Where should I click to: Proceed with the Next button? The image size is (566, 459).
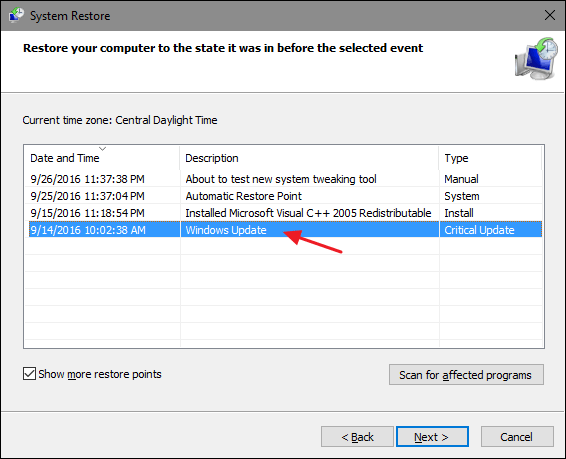[x=432, y=437]
